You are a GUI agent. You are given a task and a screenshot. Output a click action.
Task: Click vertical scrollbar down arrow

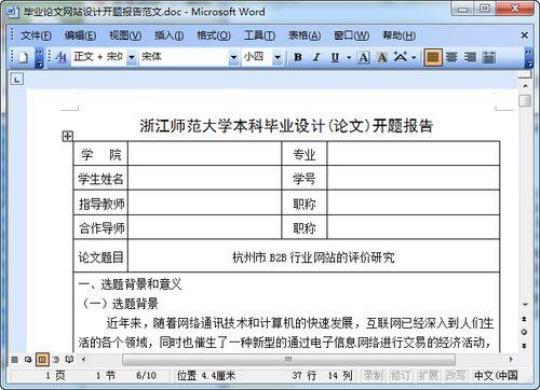pos(525,304)
